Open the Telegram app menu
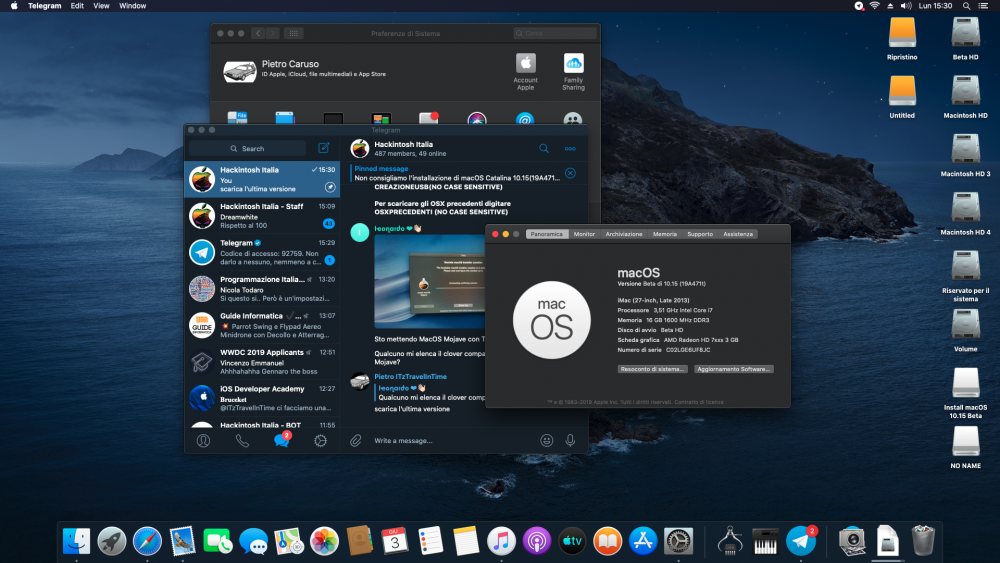Screen dimensions: 1000x563 [45, 6]
